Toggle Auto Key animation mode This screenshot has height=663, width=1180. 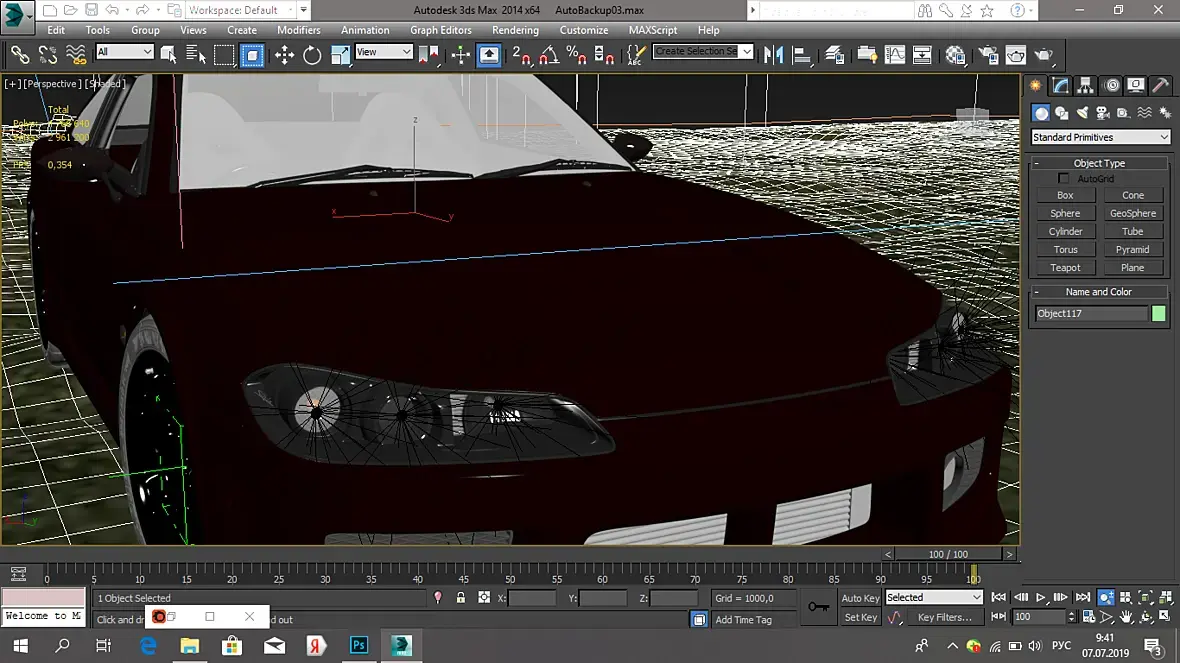click(x=860, y=598)
